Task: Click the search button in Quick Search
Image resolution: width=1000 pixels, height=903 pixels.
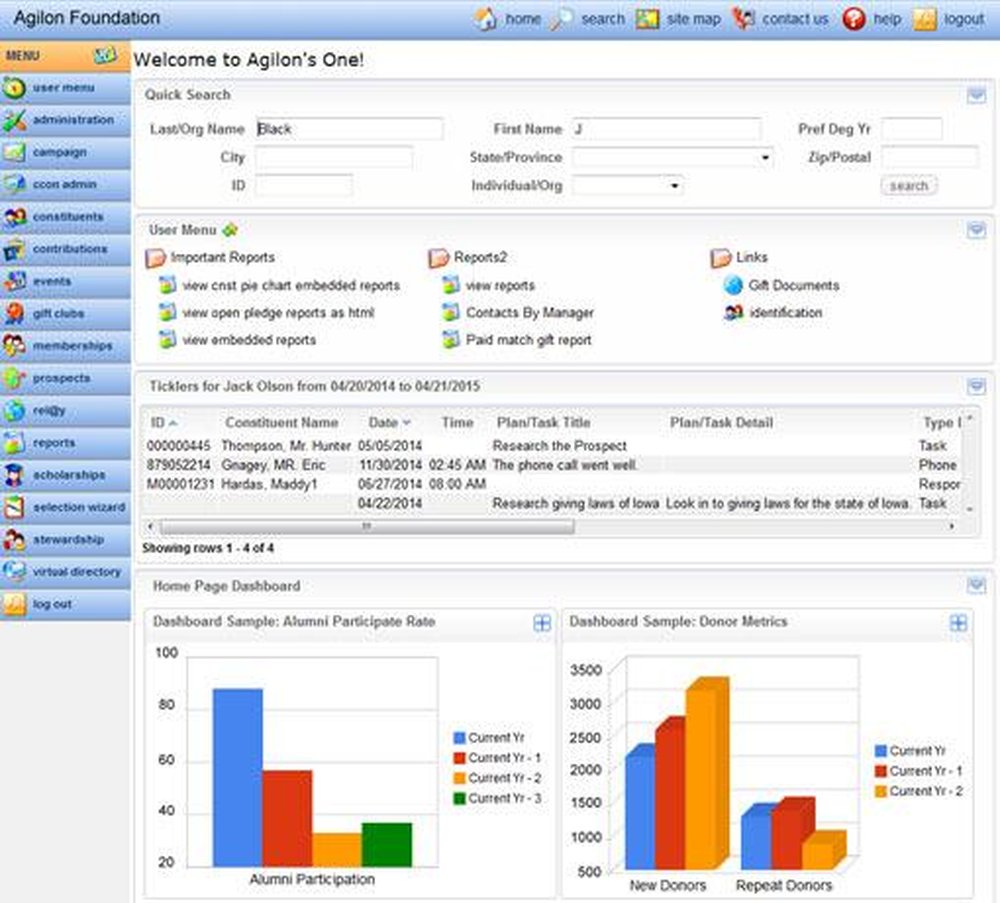Action: [x=909, y=186]
